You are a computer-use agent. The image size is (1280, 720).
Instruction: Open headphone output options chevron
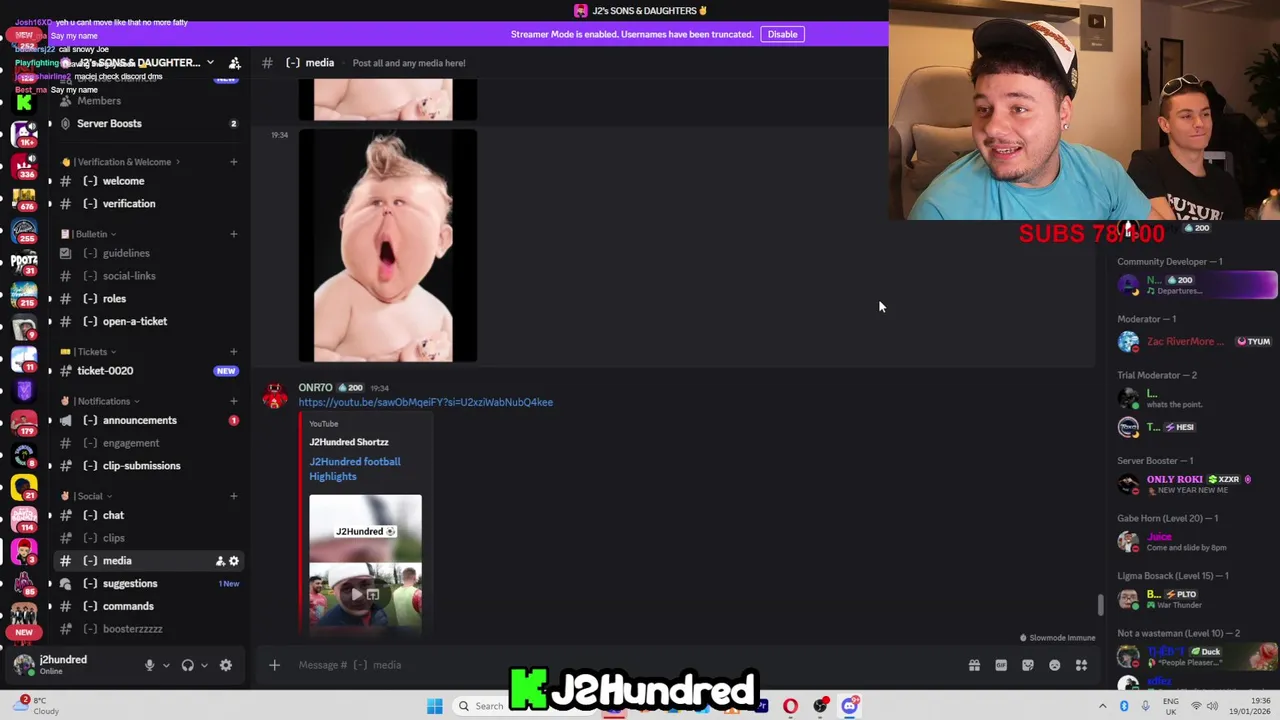(204, 665)
